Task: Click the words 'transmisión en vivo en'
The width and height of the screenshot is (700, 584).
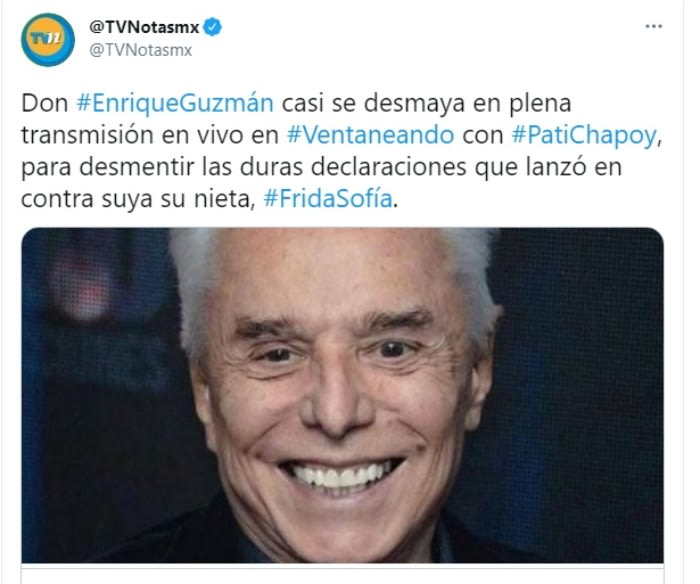Action: point(150,135)
